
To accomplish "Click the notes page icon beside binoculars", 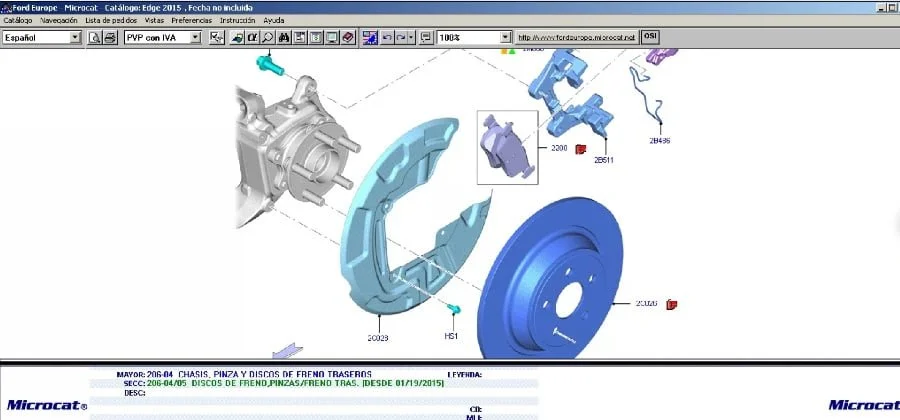I will (299, 37).
